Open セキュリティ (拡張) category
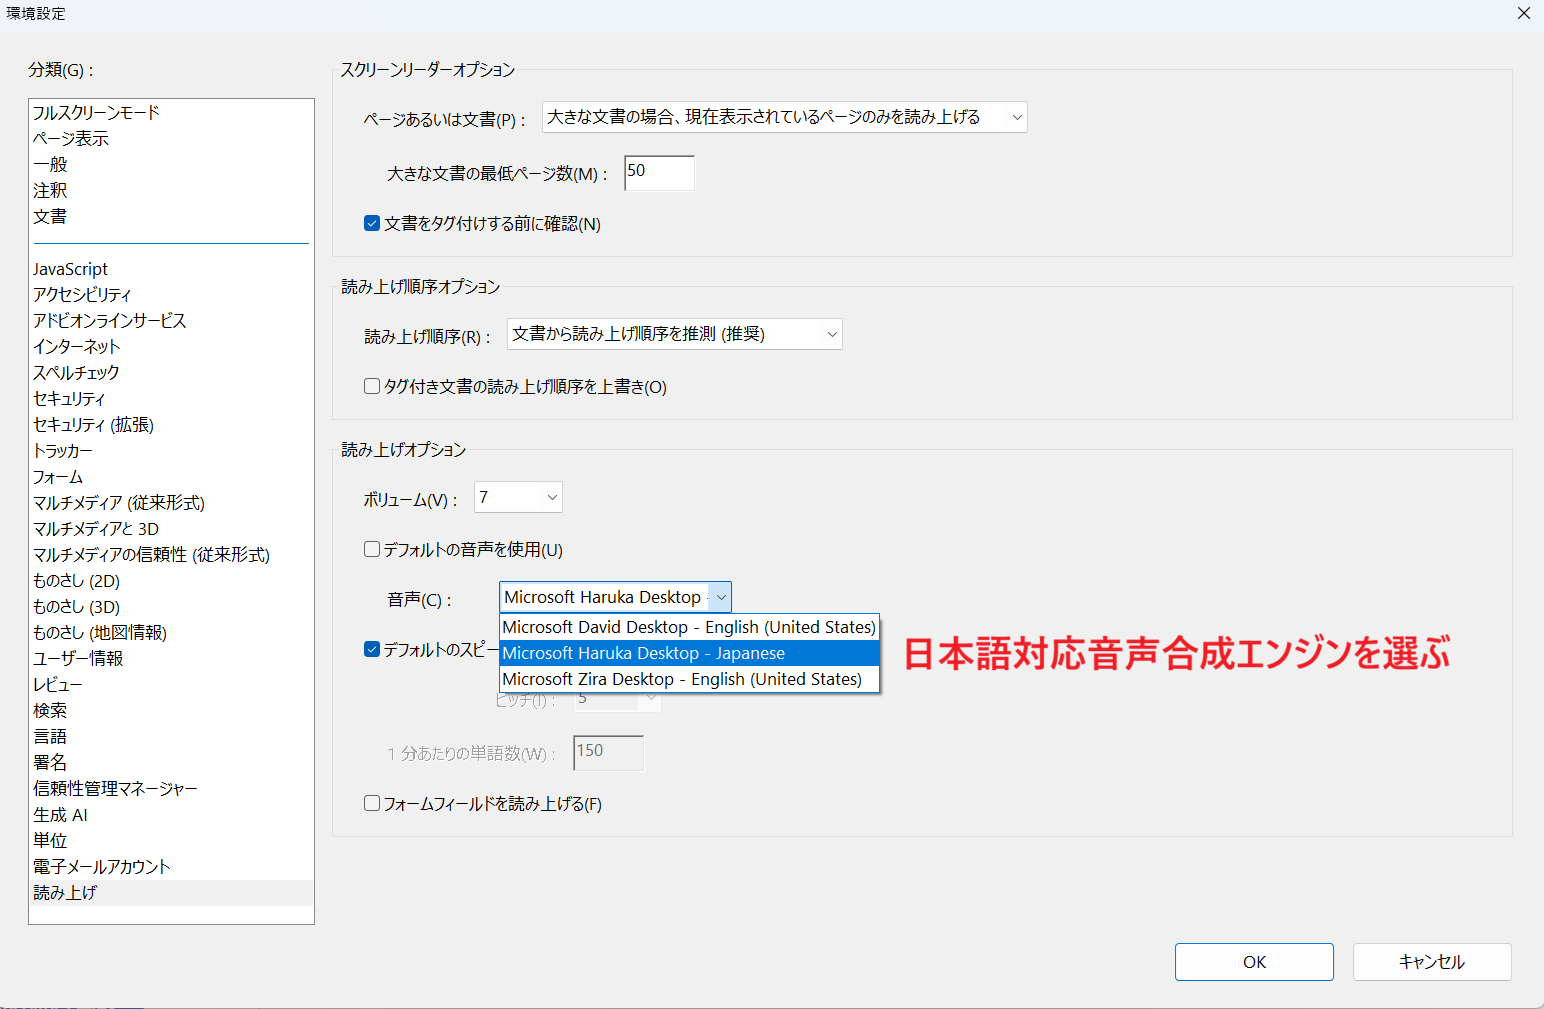The image size is (1544, 1009). click(x=93, y=425)
